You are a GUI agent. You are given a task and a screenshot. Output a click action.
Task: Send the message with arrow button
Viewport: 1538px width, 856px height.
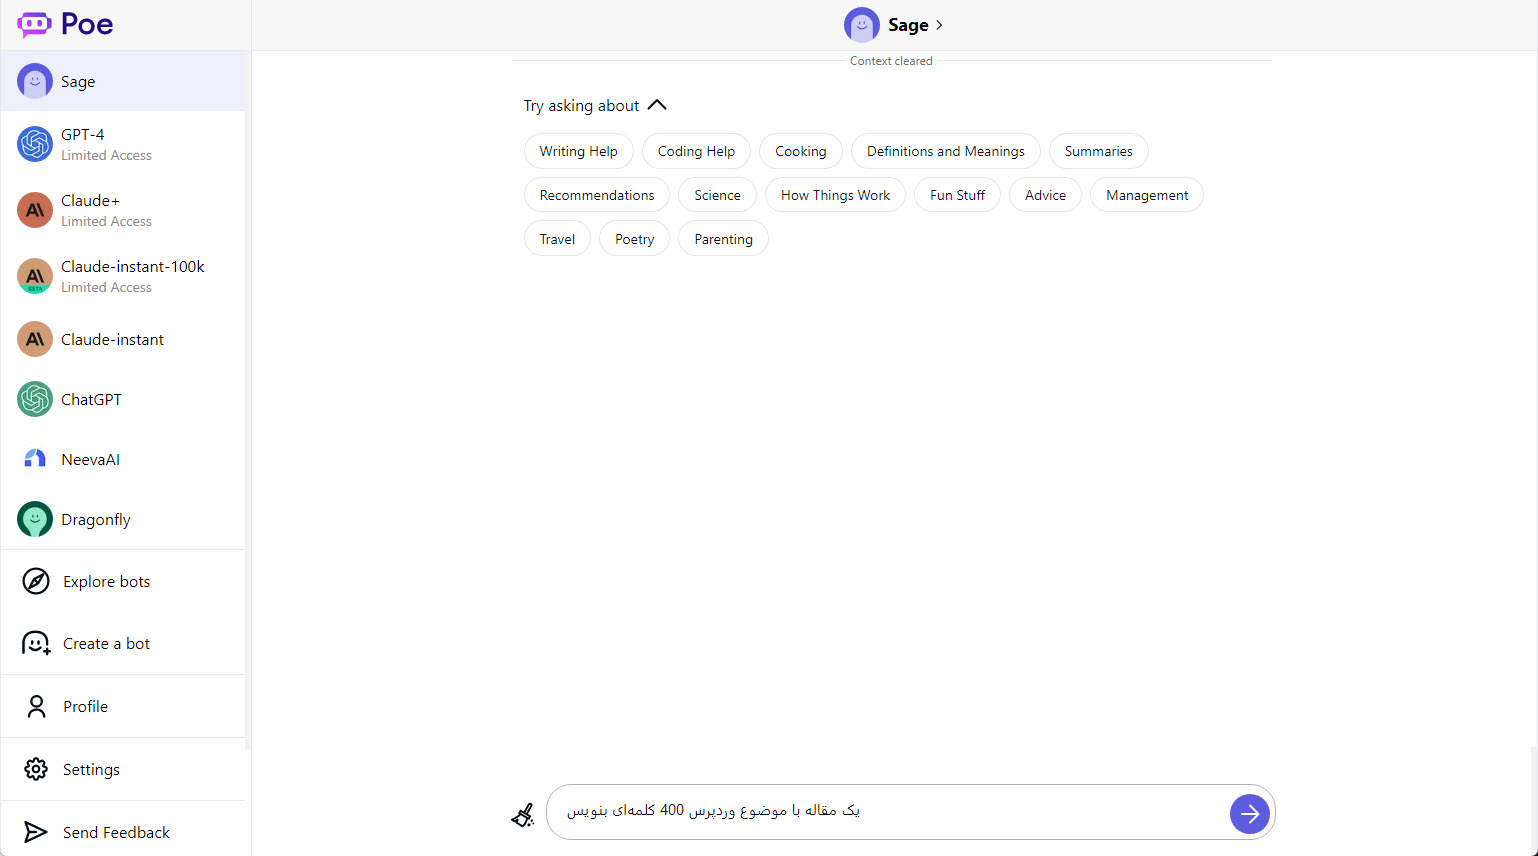[1250, 814]
